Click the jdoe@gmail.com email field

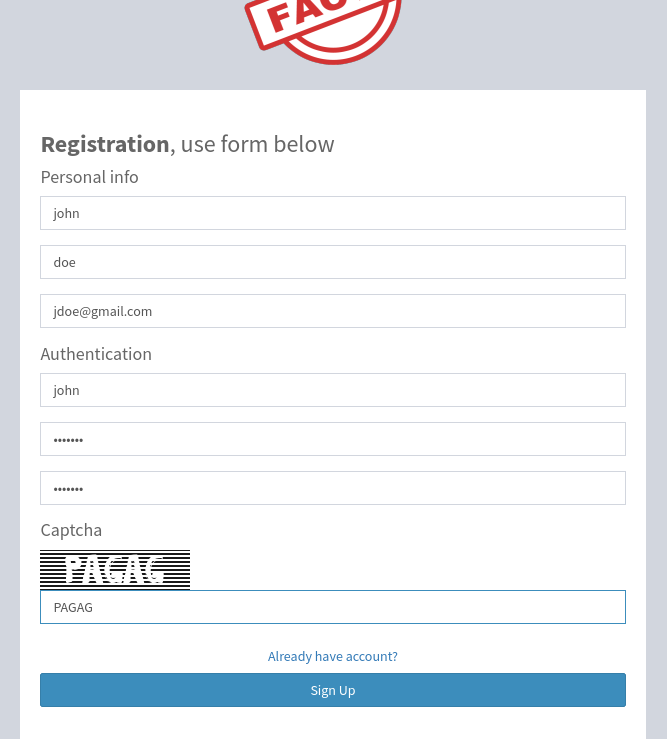pos(333,311)
